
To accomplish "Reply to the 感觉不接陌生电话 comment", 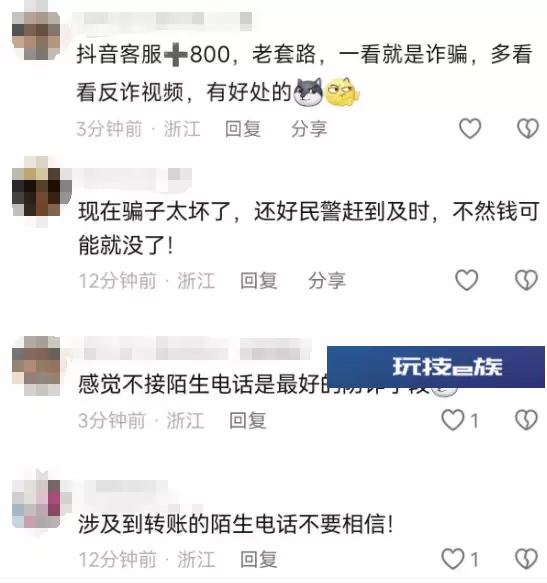I will [248, 421].
